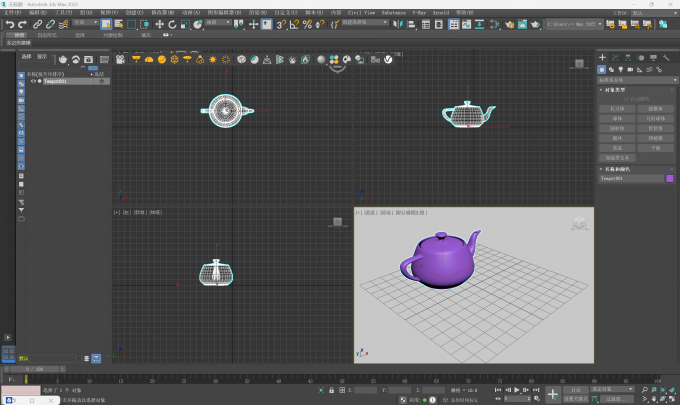Open the Civil View menu

point(360,13)
